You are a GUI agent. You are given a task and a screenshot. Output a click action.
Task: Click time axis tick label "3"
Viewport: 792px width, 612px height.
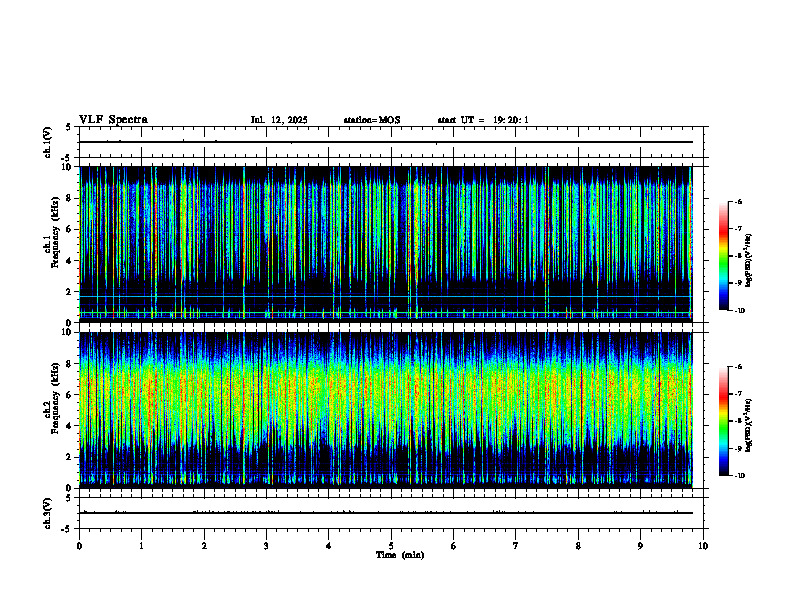[266, 546]
